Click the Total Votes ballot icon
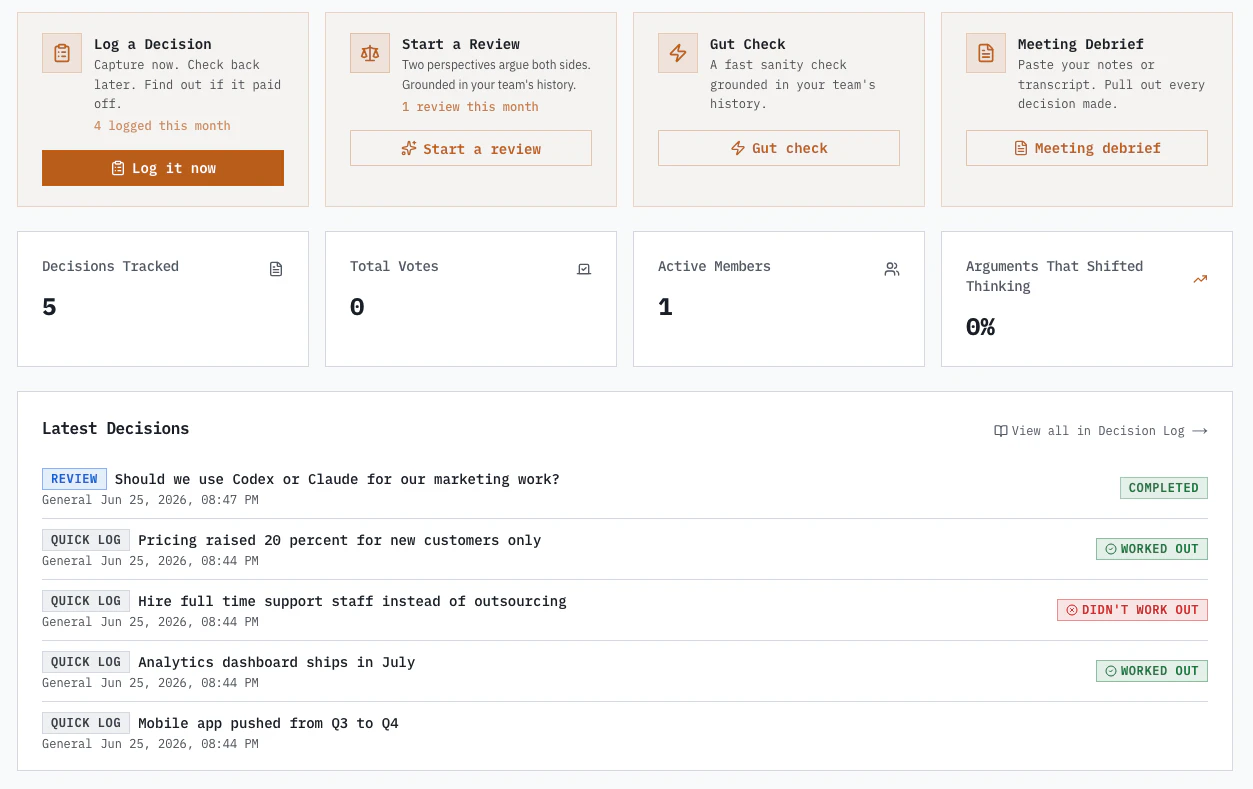The width and height of the screenshot is (1253, 789). [584, 269]
